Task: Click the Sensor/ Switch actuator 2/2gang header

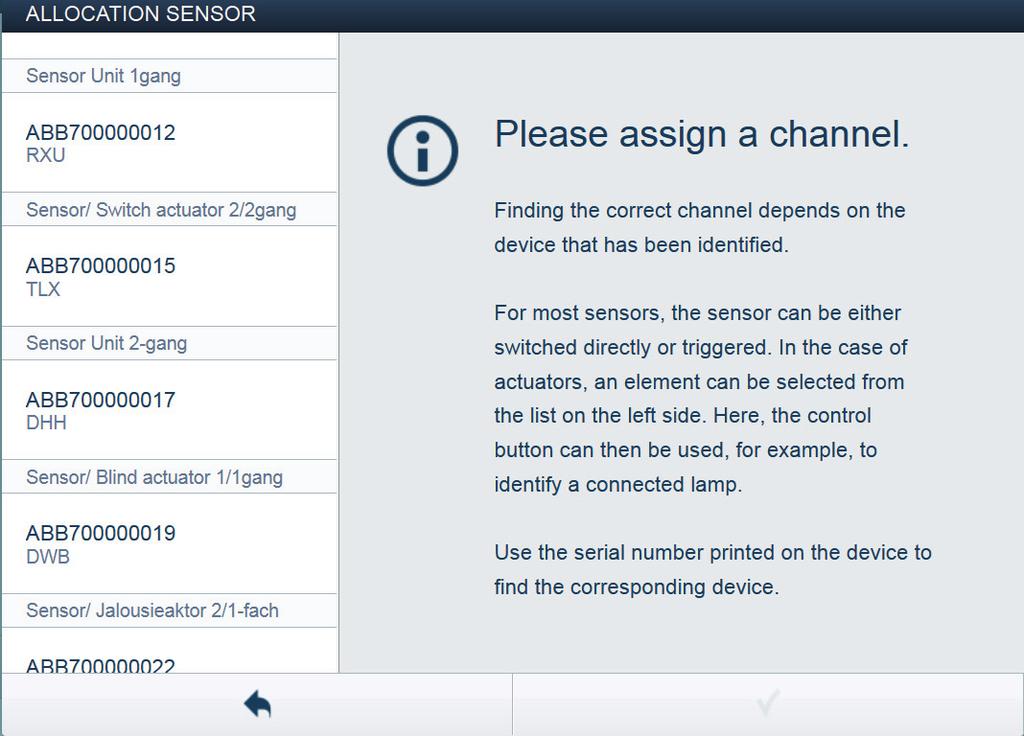Action: [x=169, y=210]
